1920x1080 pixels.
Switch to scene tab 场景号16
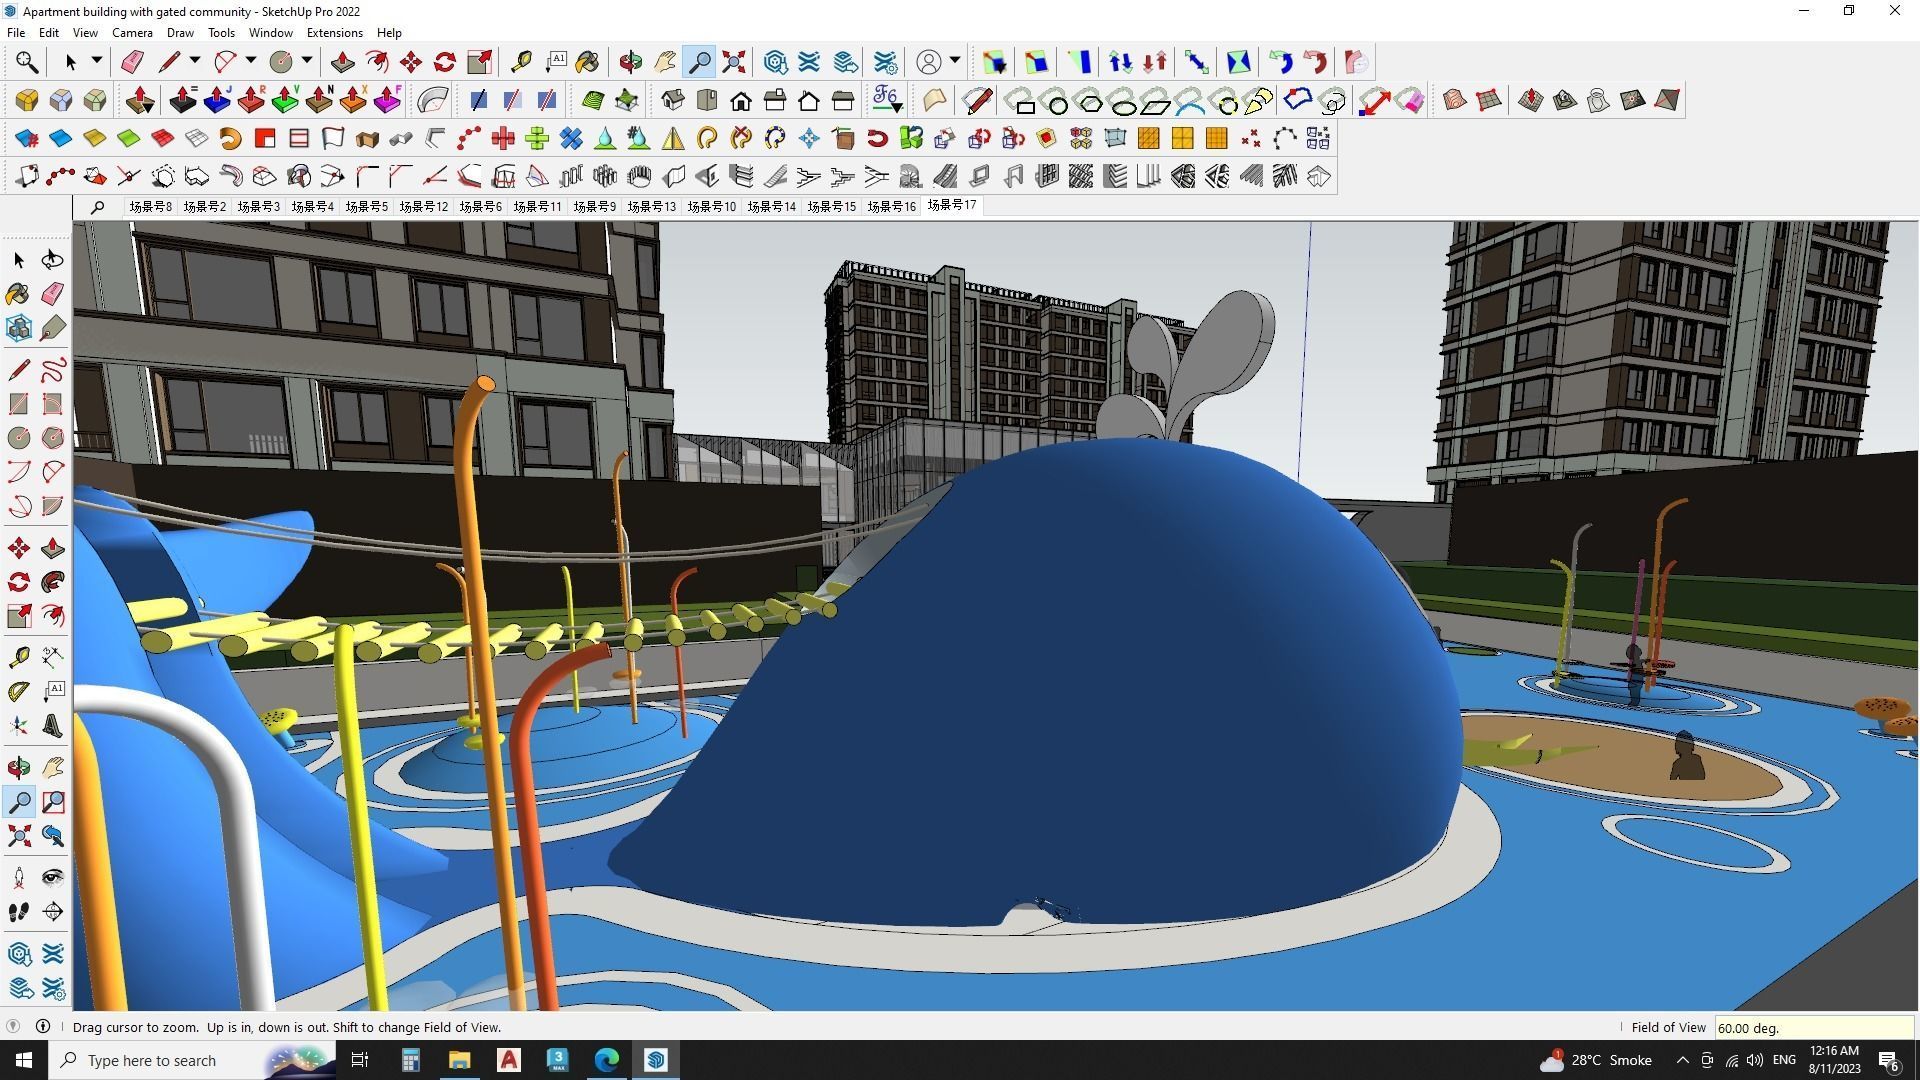(x=891, y=207)
